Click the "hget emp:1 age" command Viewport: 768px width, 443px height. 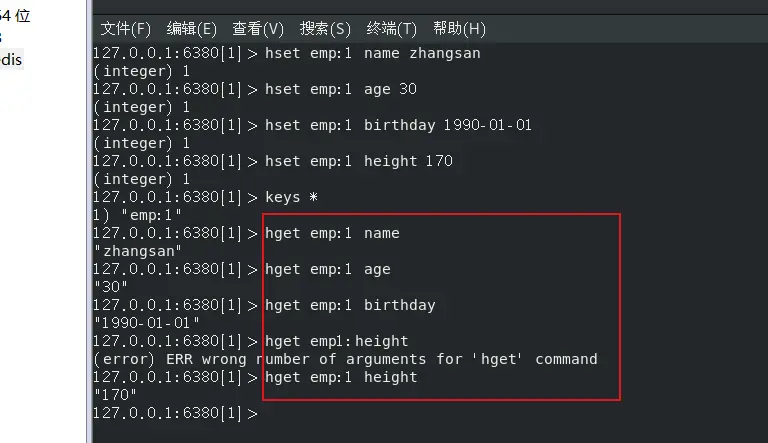[x=327, y=269]
